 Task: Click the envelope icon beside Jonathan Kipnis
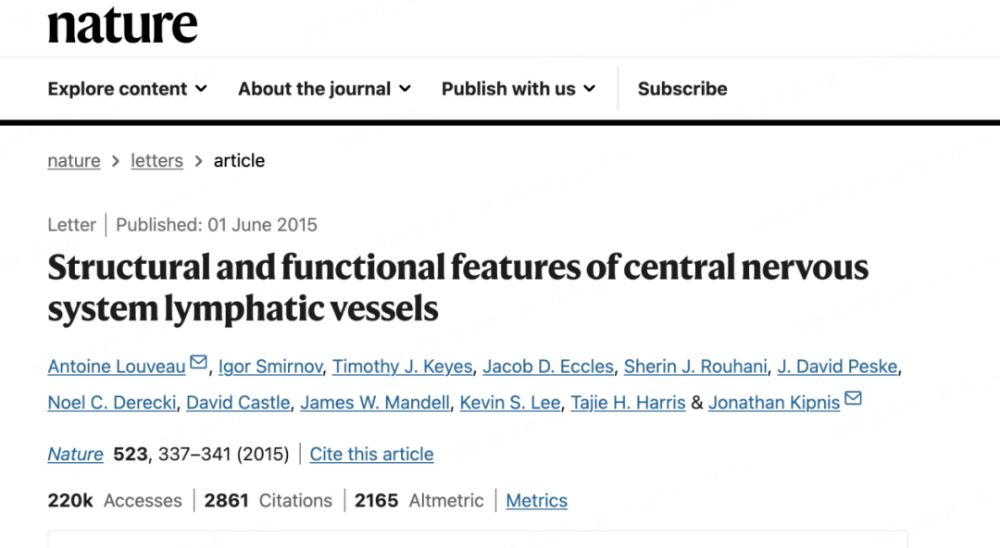click(x=853, y=400)
